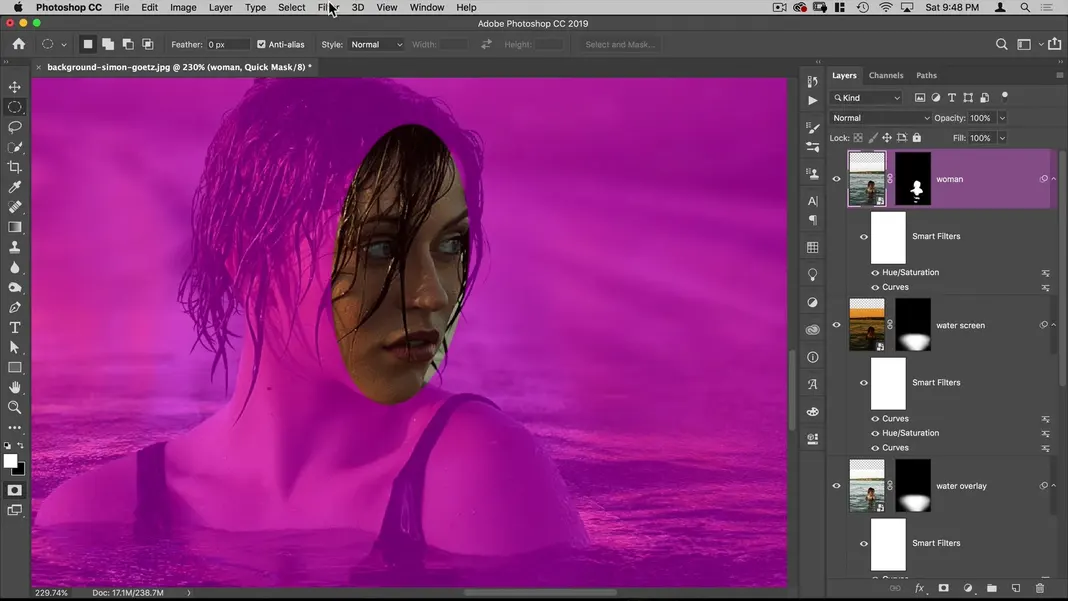Viewport: 1068px width, 601px height.
Task: Open the Opacity slider dropdown
Action: point(1002,118)
